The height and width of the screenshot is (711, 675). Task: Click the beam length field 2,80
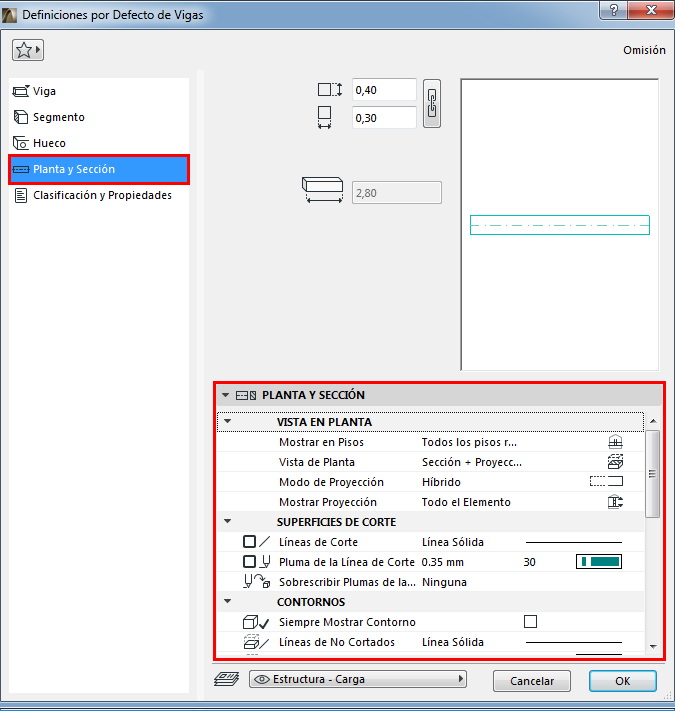pyautogui.click(x=397, y=193)
